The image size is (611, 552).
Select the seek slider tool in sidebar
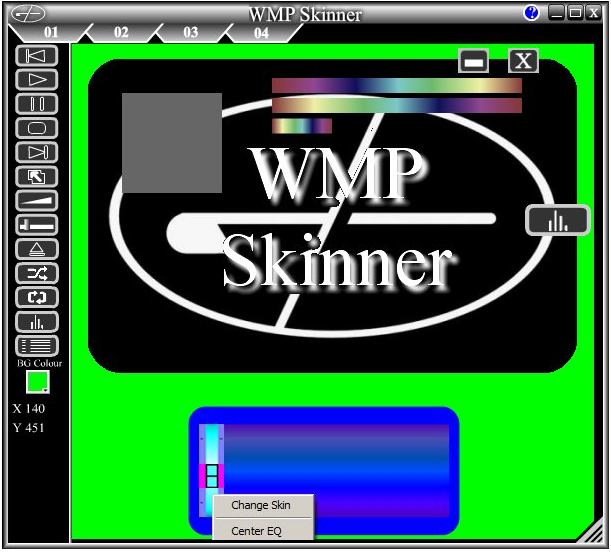[37, 225]
